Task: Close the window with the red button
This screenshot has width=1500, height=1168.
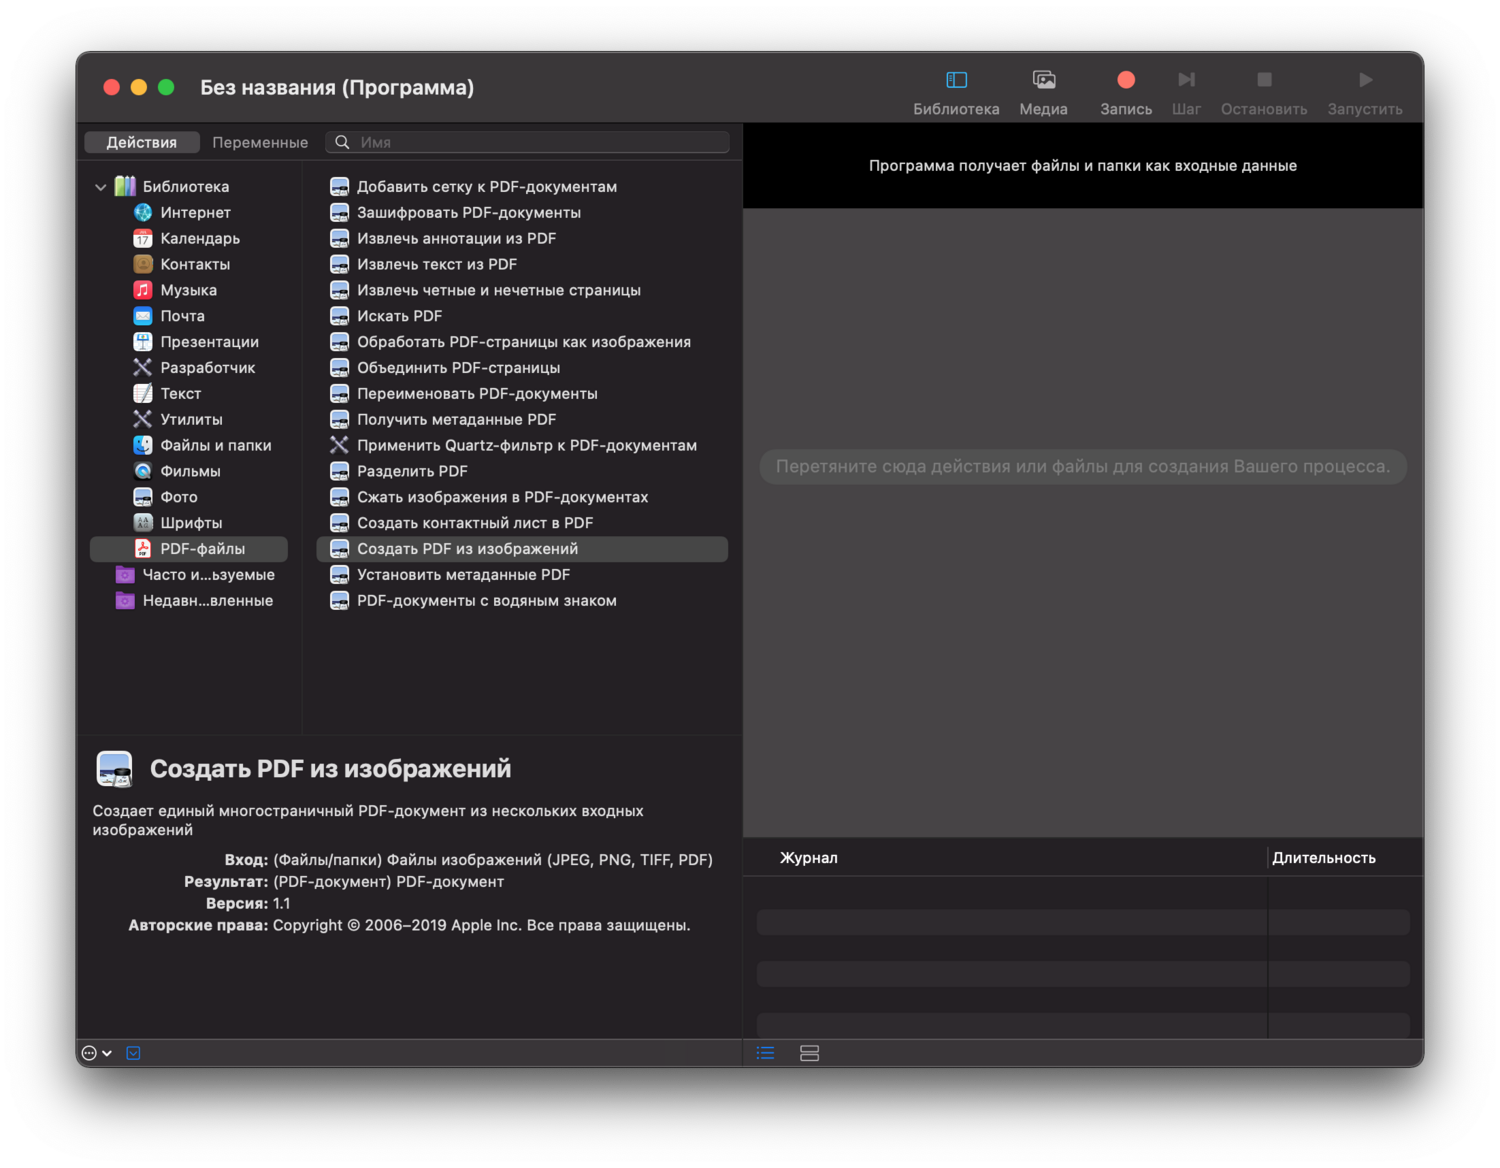Action: point(112,87)
